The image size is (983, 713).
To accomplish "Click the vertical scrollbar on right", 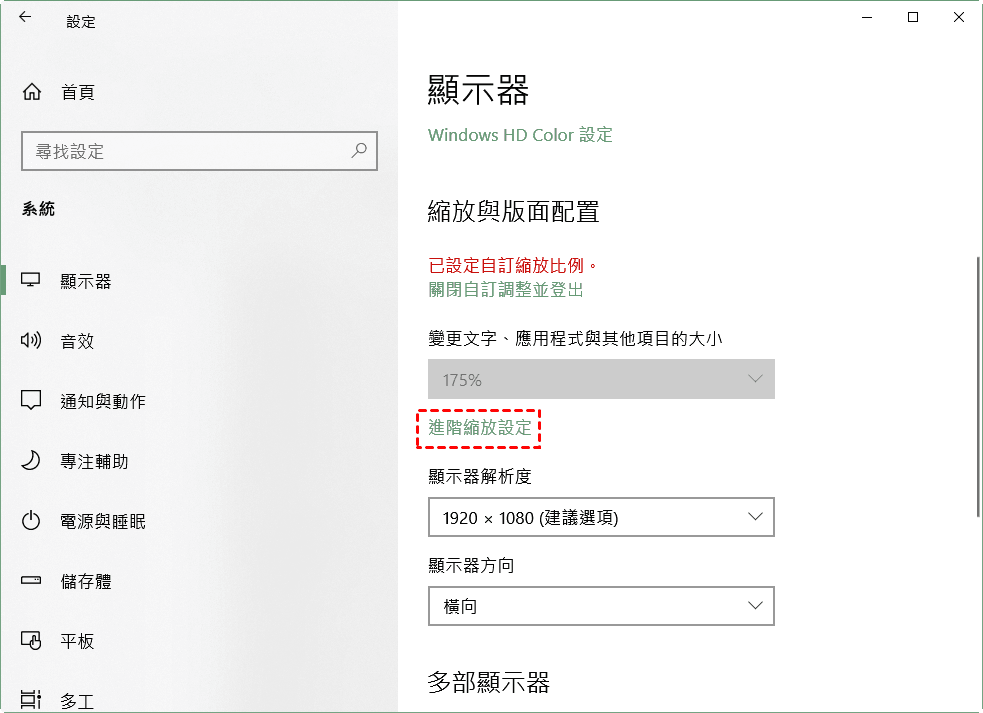I will 977,385.
